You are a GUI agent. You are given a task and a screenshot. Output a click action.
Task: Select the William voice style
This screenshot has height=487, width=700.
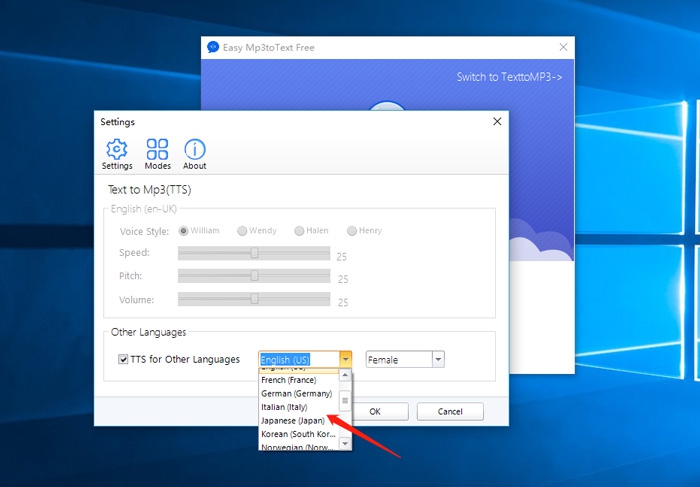pos(183,231)
